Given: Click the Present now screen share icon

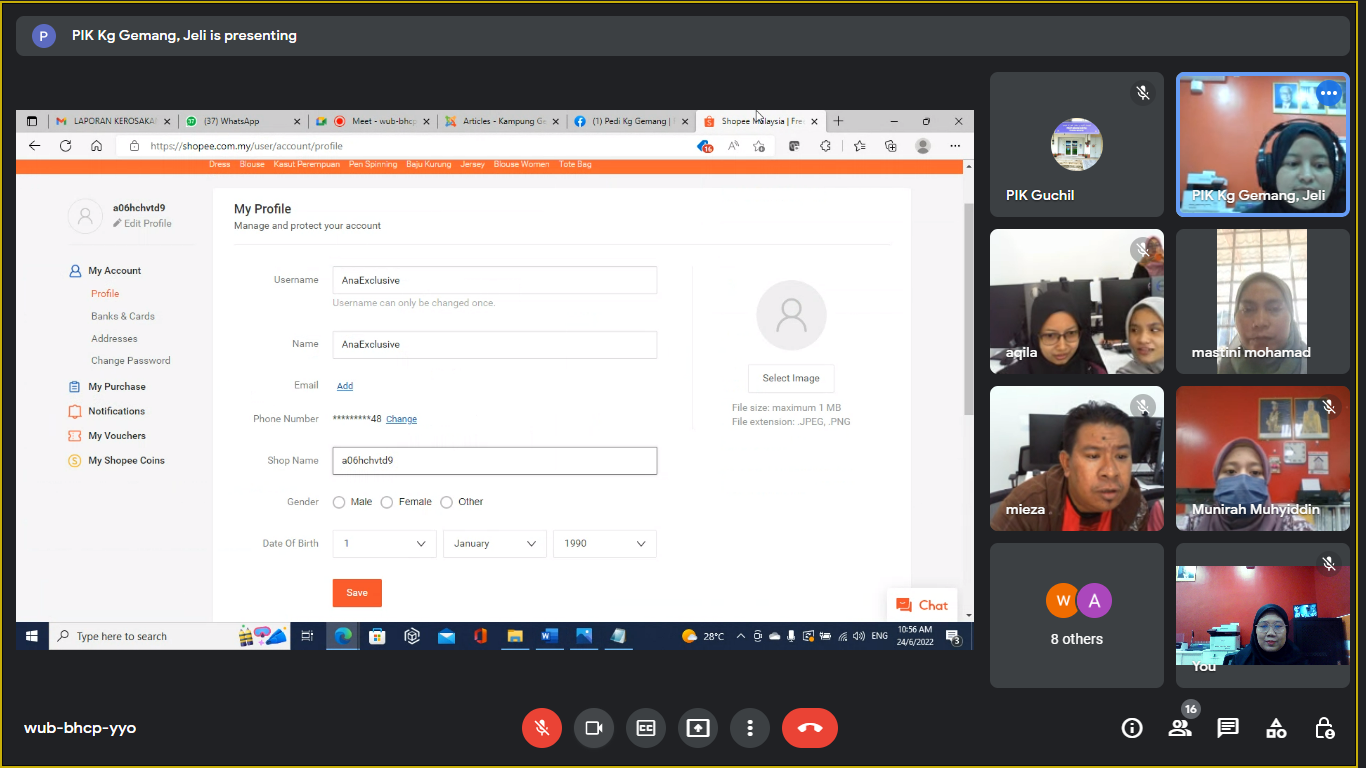Looking at the screenshot, I should [x=698, y=728].
